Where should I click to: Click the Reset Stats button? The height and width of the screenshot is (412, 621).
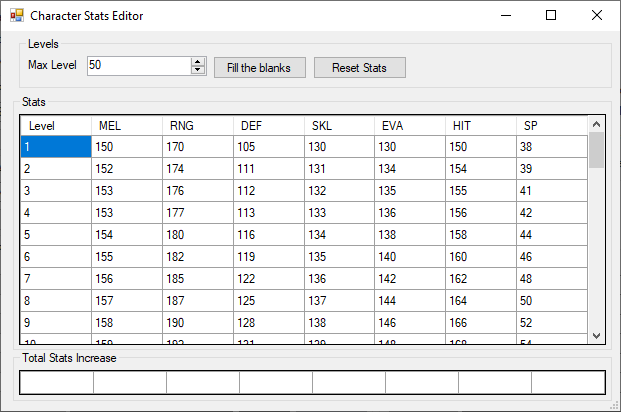pyautogui.click(x=360, y=68)
